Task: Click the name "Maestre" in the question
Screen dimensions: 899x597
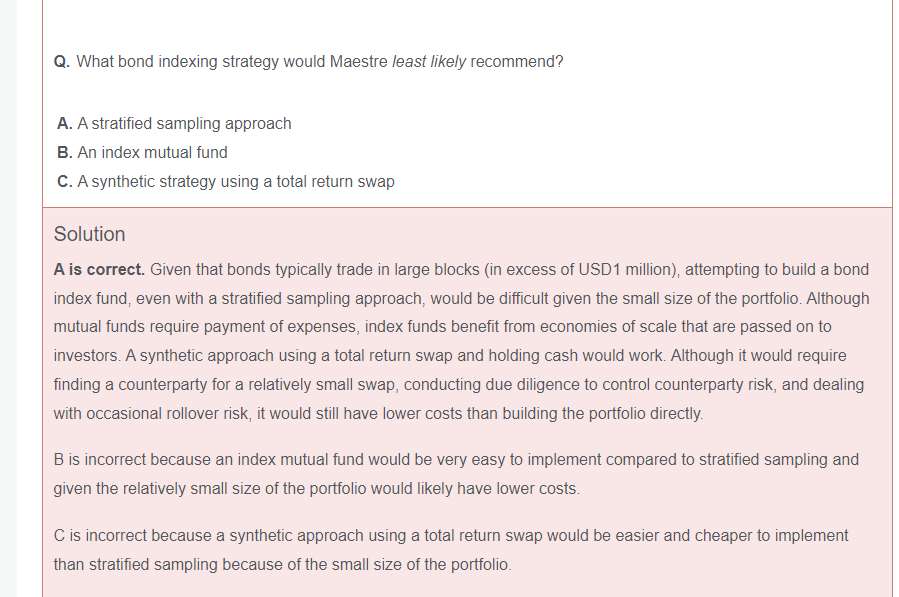Action: [359, 62]
